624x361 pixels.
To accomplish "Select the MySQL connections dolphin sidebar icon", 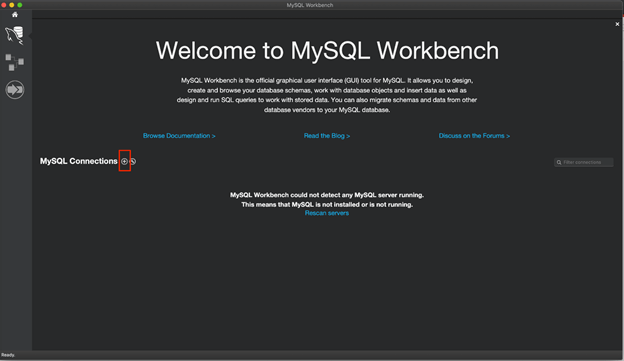I will pos(14,35).
